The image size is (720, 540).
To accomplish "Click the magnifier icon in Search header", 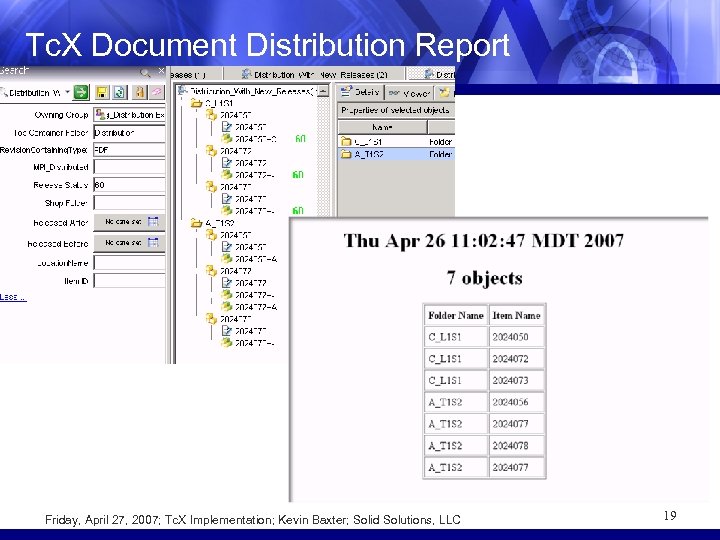I will coord(145,72).
